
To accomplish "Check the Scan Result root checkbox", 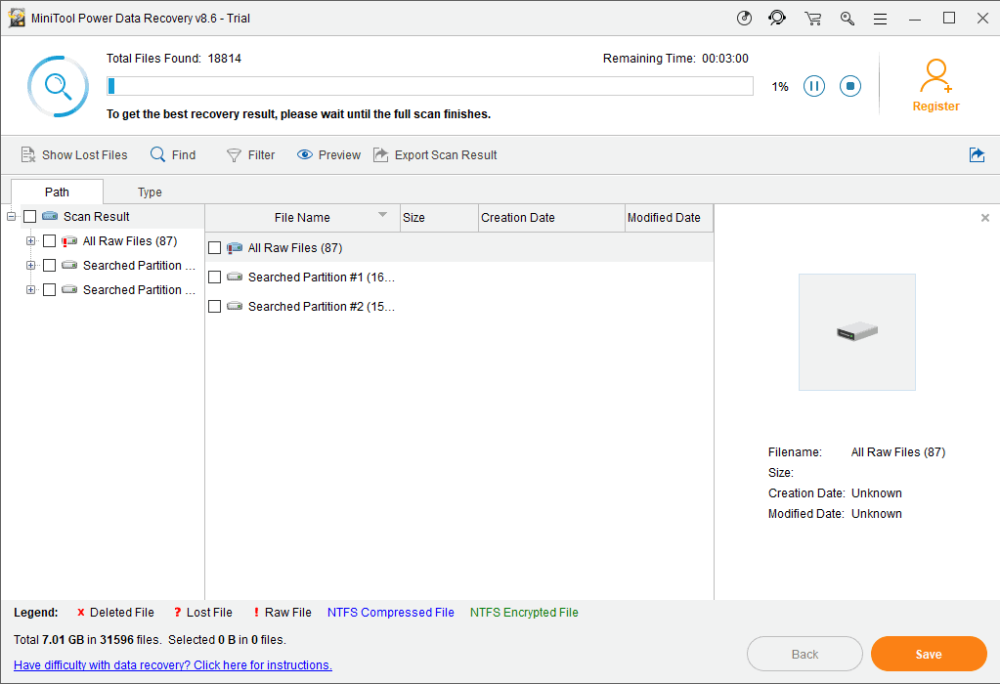I will [x=29, y=217].
